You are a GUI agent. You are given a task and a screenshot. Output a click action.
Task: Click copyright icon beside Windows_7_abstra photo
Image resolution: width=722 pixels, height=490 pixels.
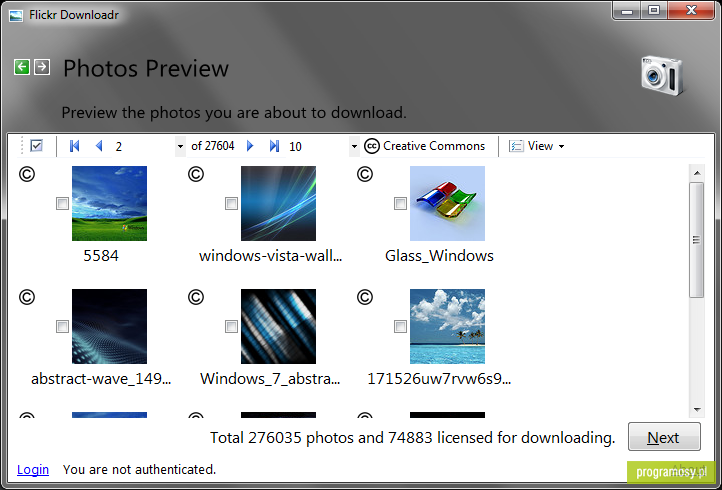pyautogui.click(x=196, y=298)
